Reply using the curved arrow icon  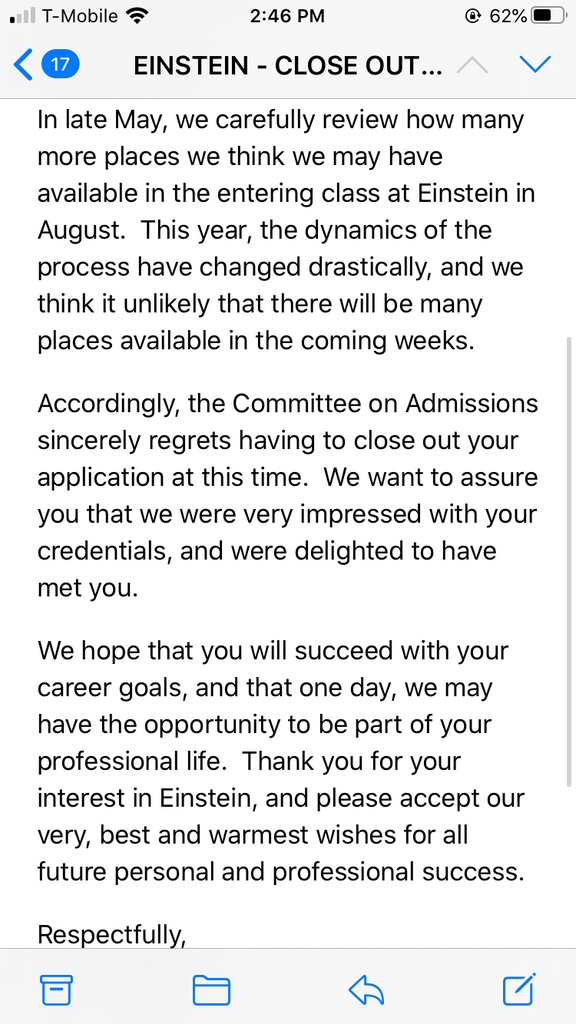pyautogui.click(x=366, y=989)
